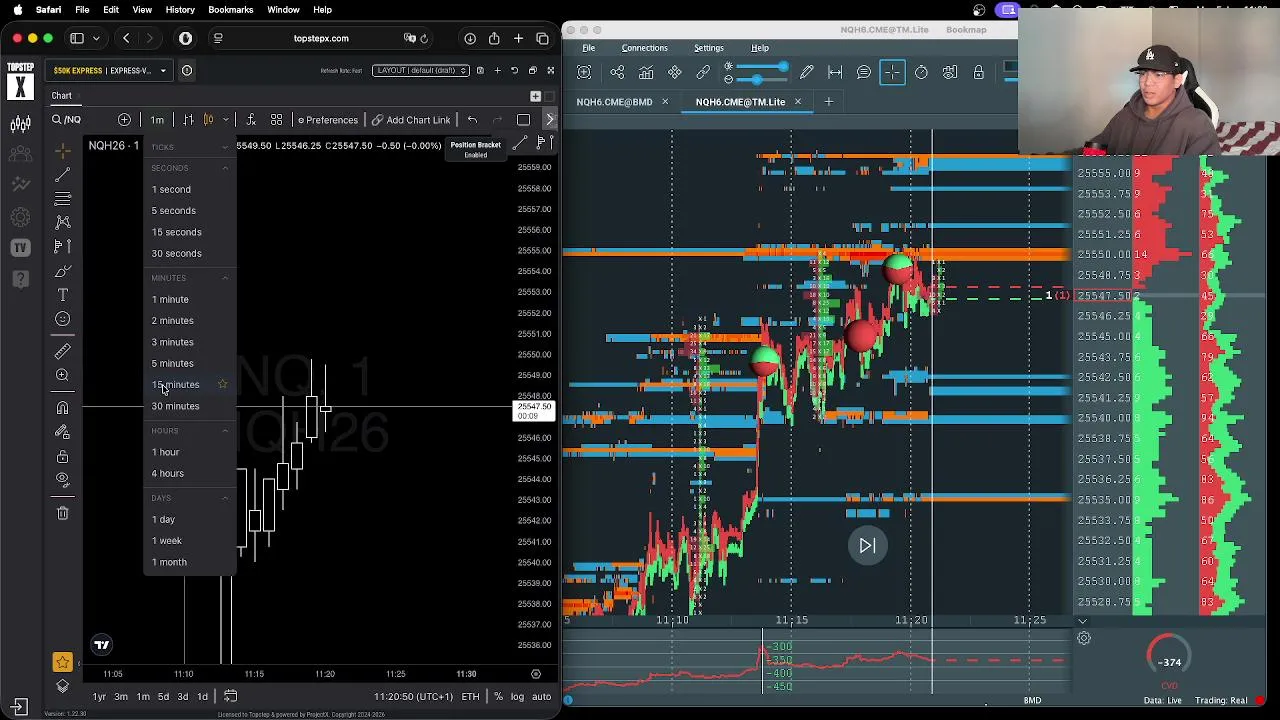
Task: Click Preferences button on chart toolbar
Action: (x=328, y=120)
